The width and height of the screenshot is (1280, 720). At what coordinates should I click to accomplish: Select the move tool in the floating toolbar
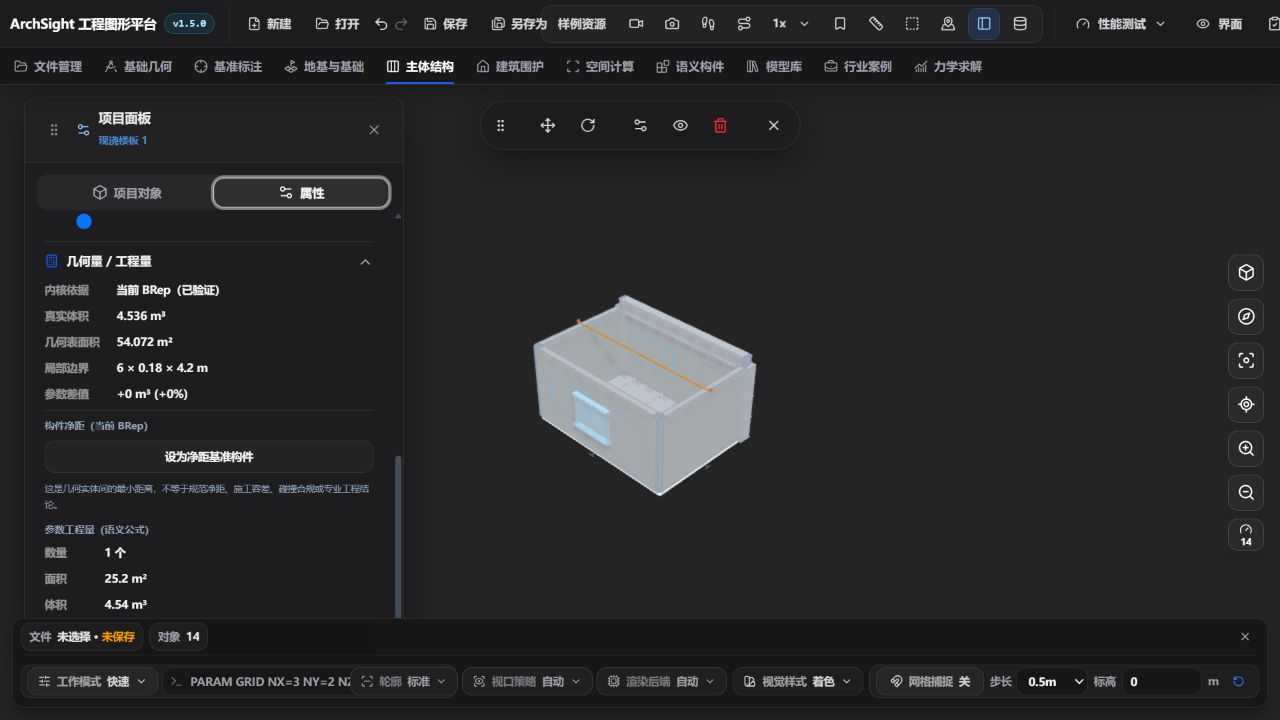pos(548,126)
